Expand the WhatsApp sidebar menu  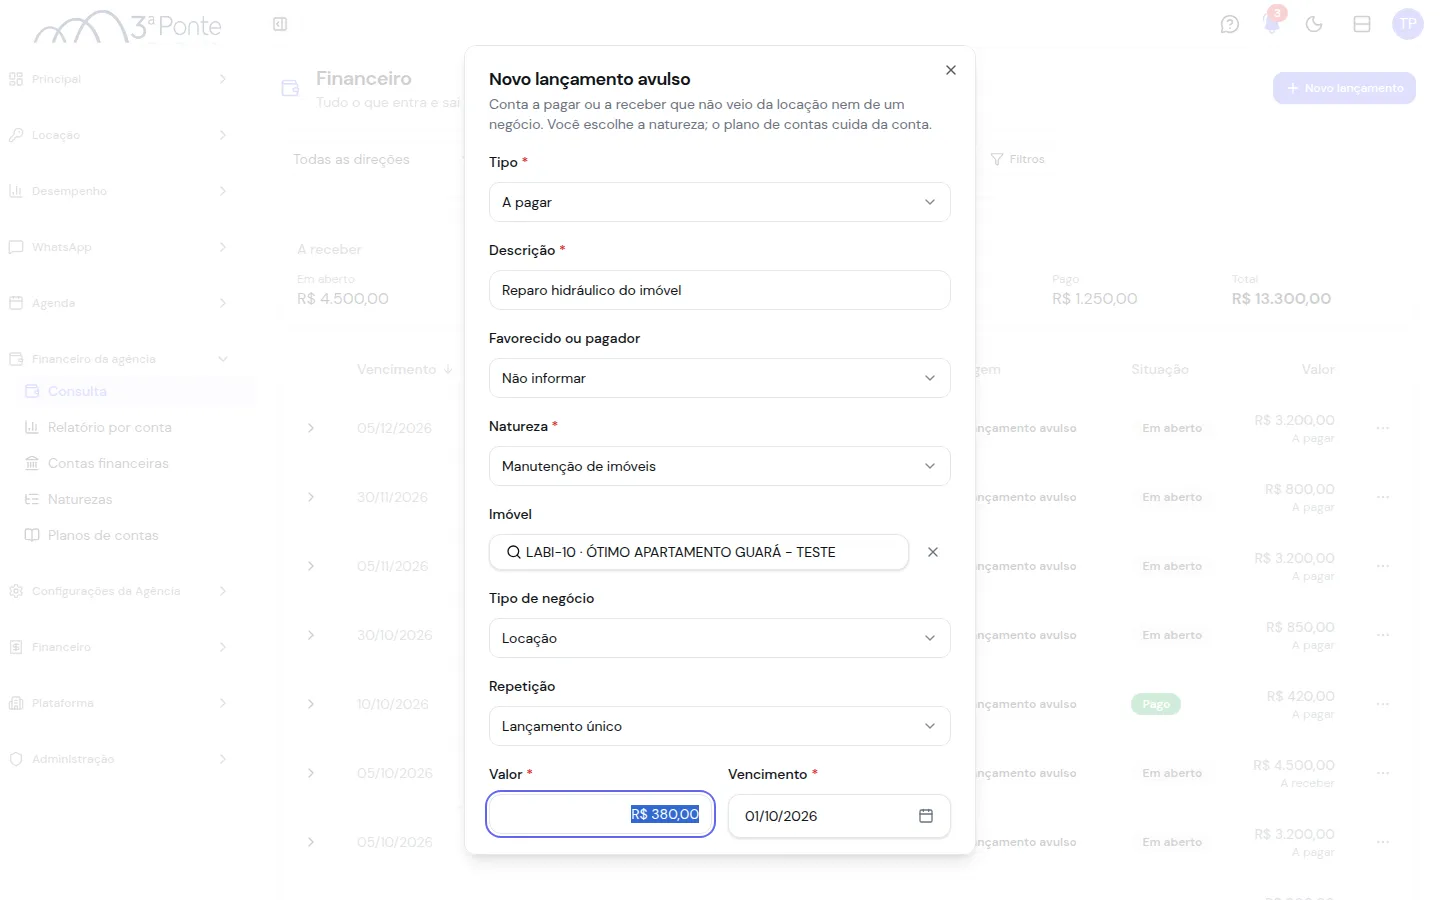[x=118, y=247]
